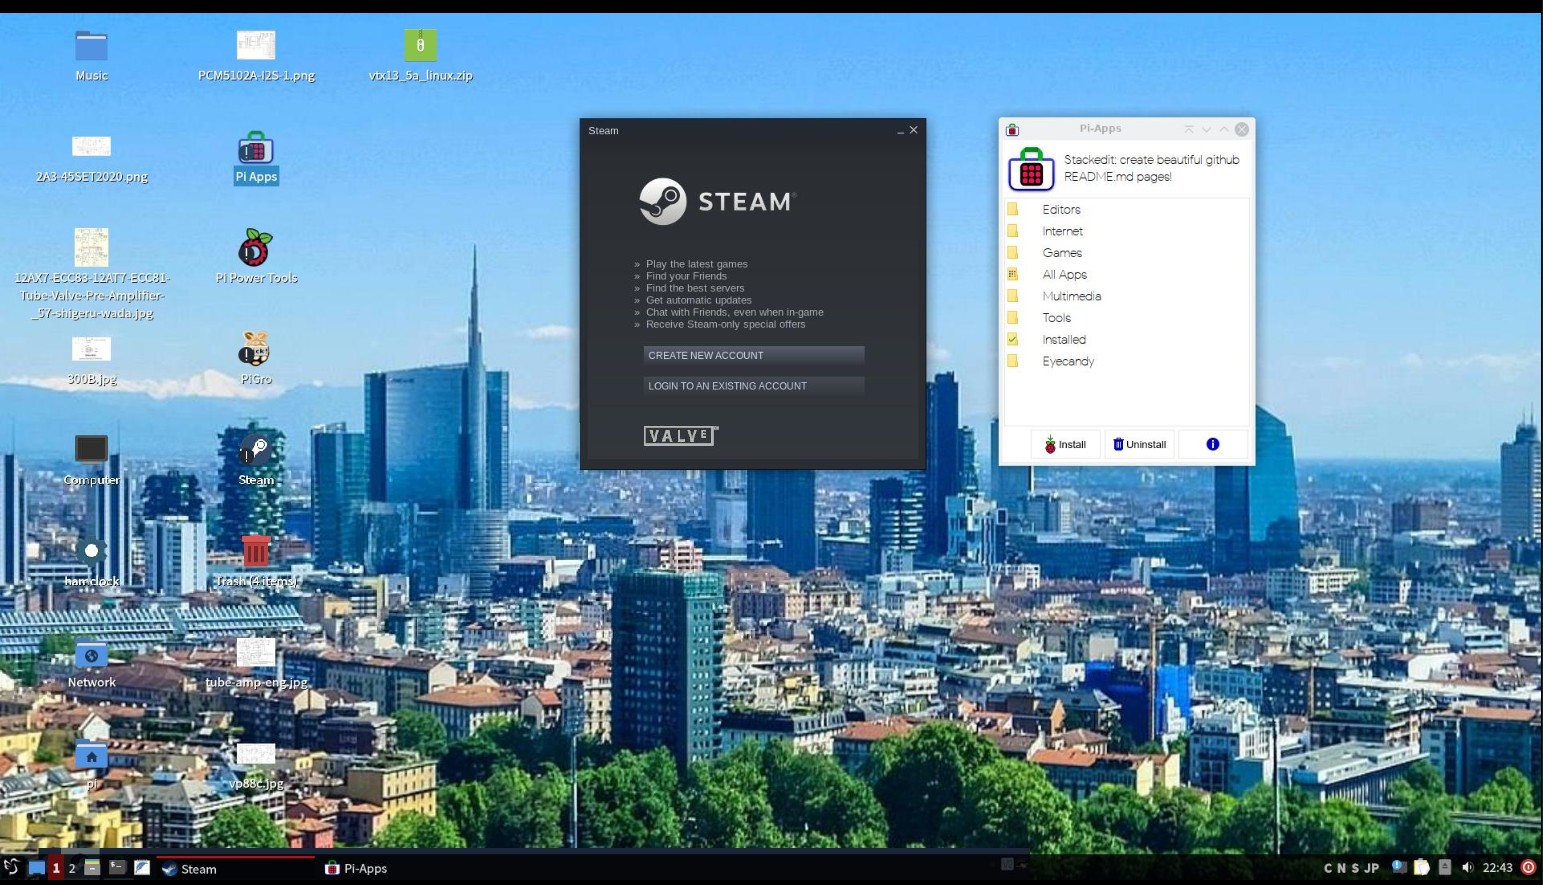
Task: Click the volume speaker icon in tray
Action: coord(1467,867)
